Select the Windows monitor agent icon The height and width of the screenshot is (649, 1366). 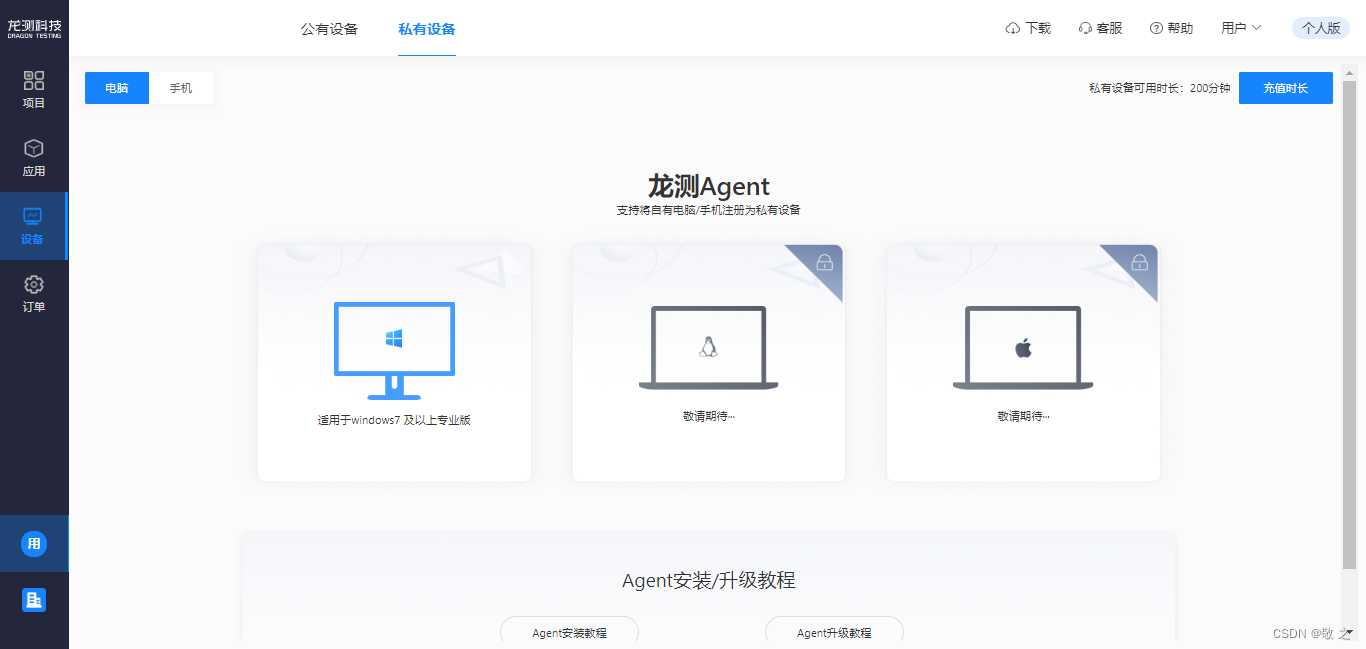pos(394,351)
